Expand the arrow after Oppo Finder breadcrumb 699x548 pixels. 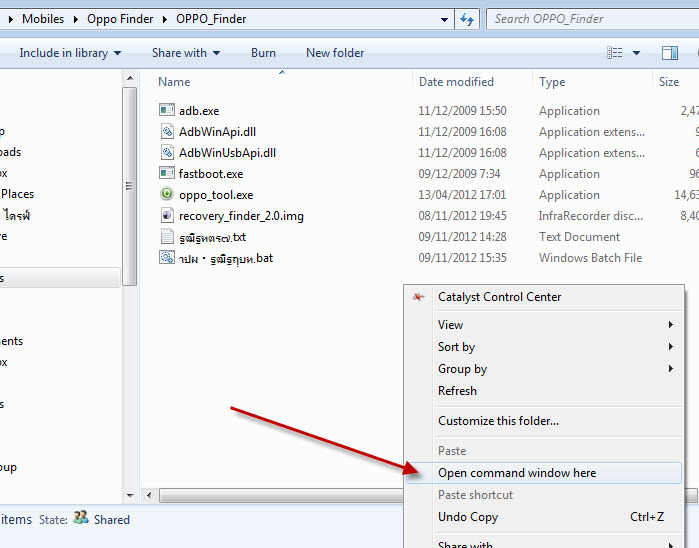164,19
